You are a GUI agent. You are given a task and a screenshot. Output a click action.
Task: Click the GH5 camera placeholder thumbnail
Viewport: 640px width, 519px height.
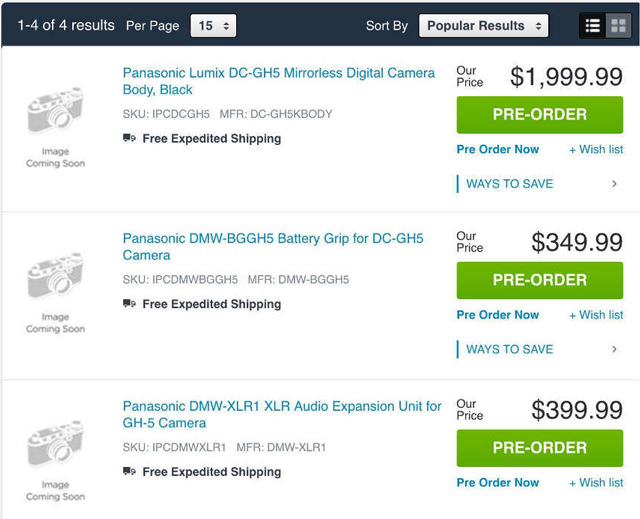[x=56, y=126]
